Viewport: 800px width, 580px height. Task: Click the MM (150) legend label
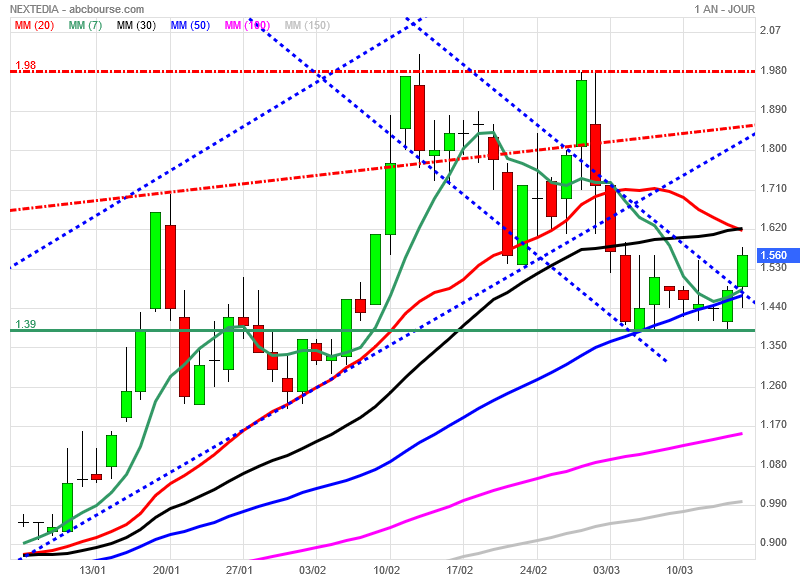pos(307,25)
